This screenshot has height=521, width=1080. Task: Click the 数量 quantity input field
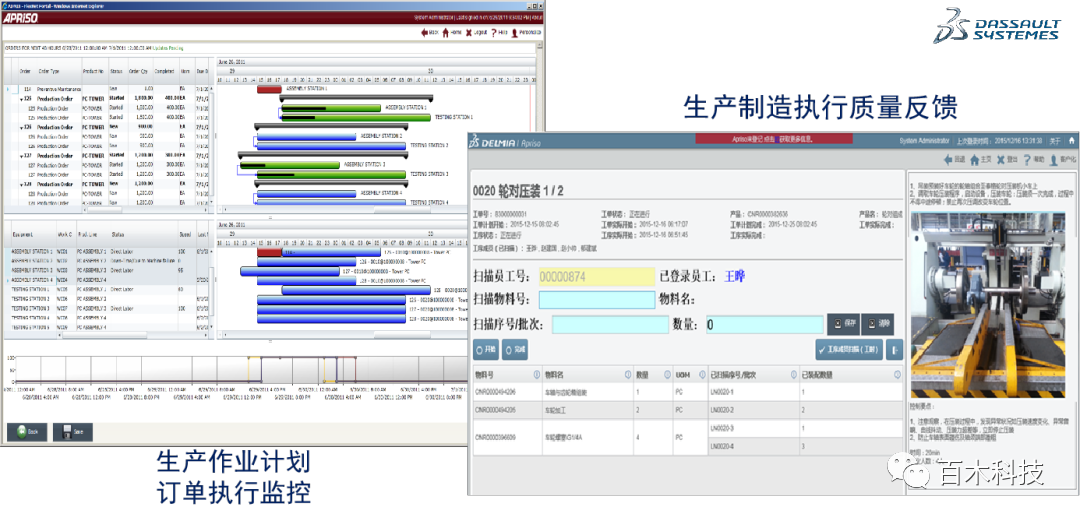pyautogui.click(x=762, y=324)
